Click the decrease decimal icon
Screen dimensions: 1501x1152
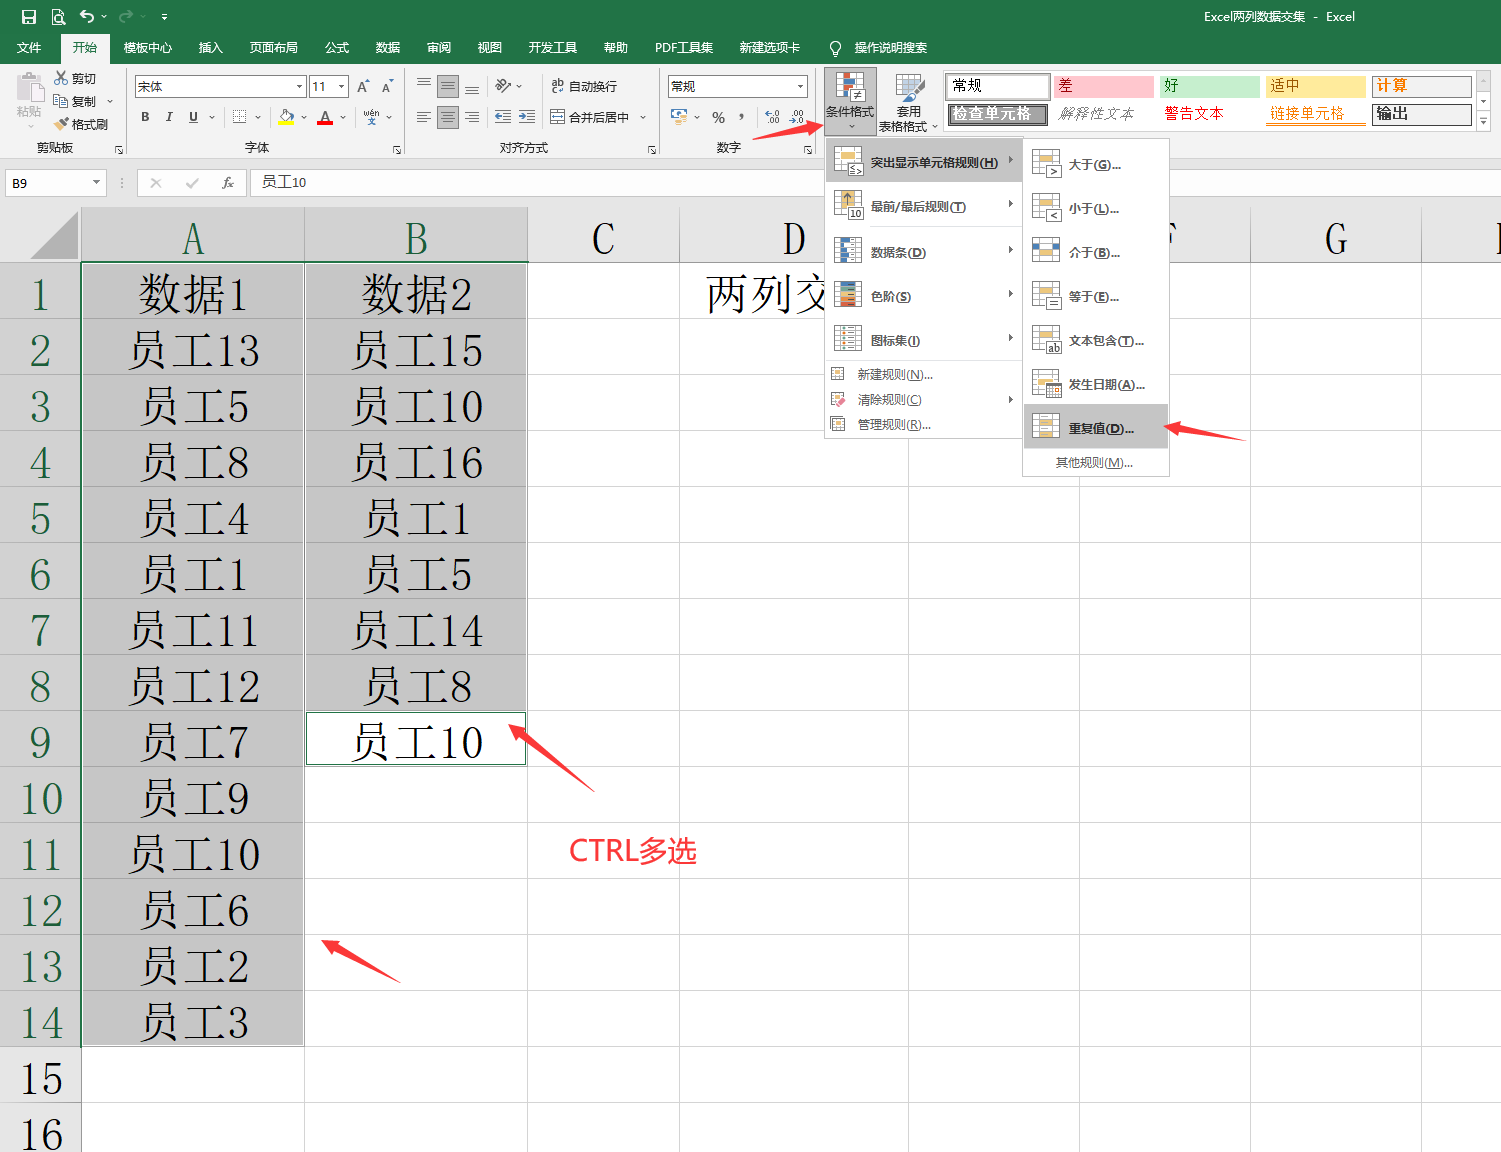797,117
